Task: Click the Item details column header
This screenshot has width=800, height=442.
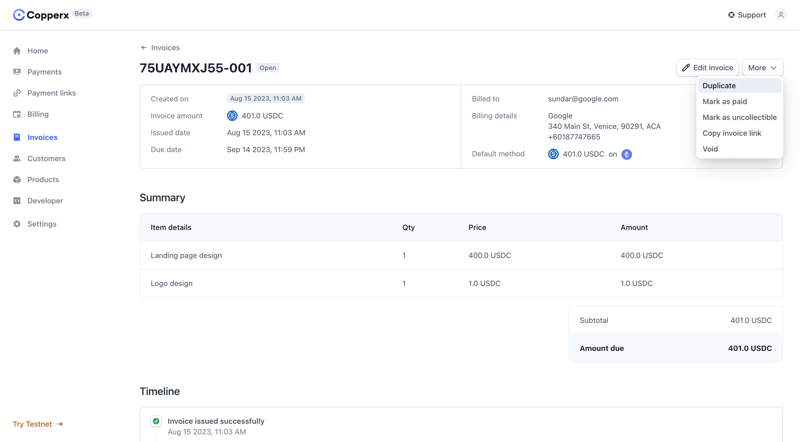Action: pos(171,228)
